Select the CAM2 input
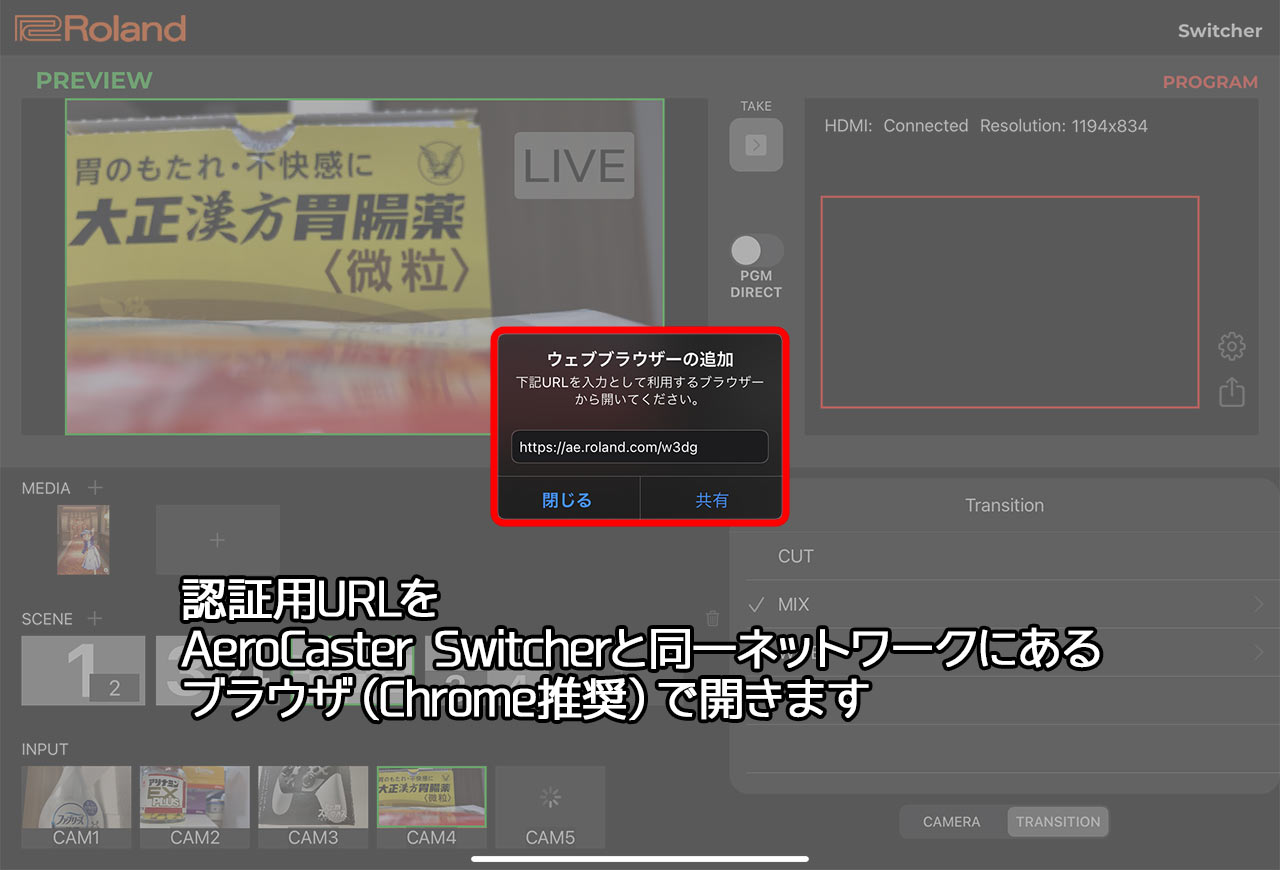The height and width of the screenshot is (870, 1280). [x=195, y=807]
